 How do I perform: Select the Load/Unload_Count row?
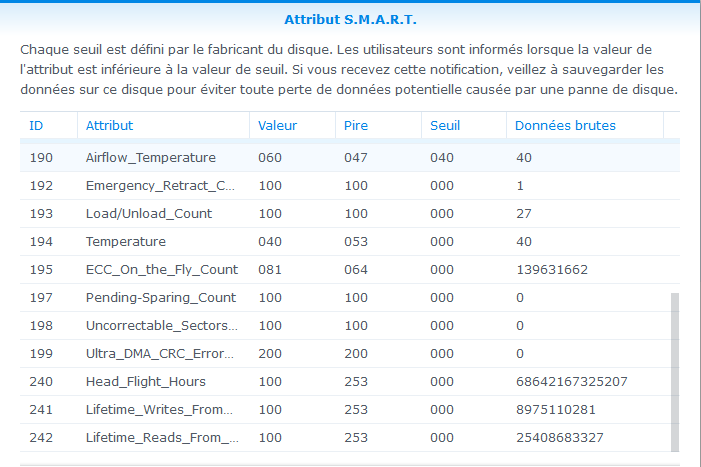pos(350,214)
